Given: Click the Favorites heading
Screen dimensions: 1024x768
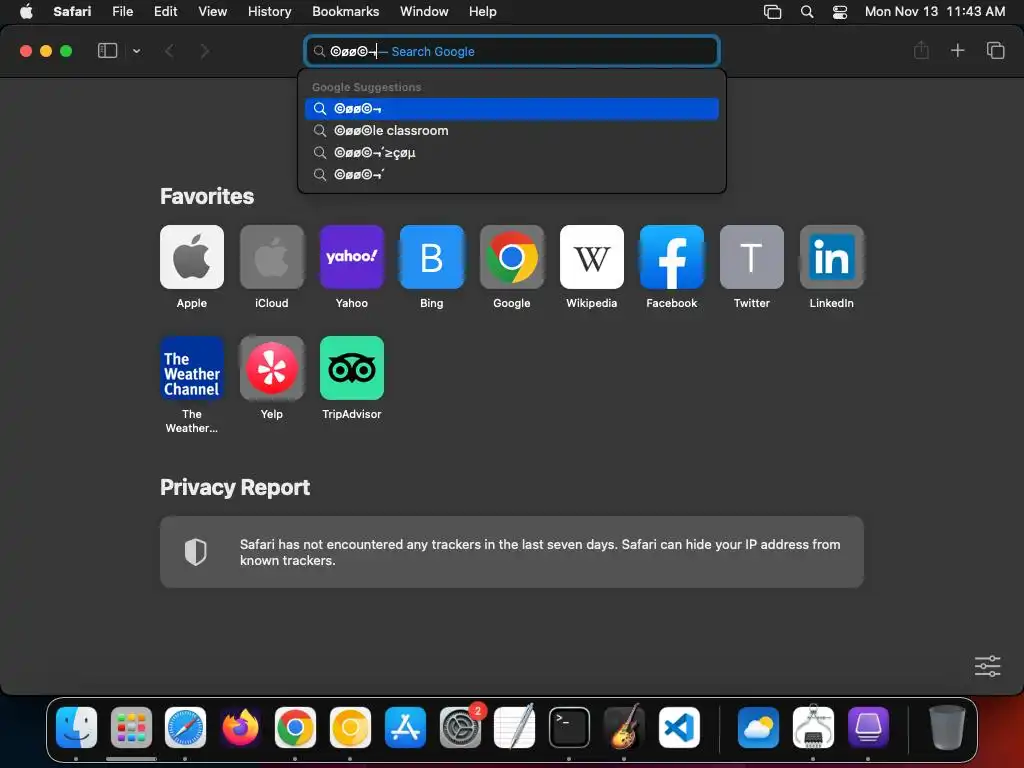Looking at the screenshot, I should pyautogui.click(x=206, y=196).
